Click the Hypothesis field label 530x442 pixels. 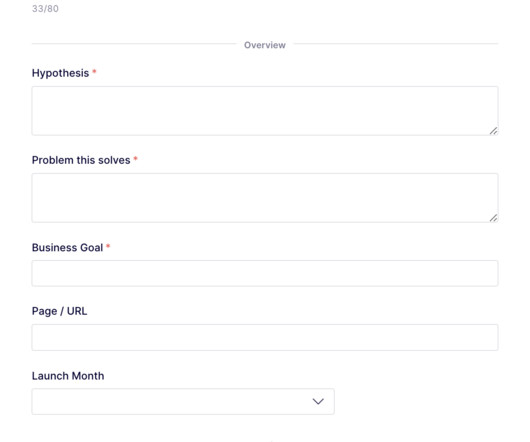click(x=61, y=73)
